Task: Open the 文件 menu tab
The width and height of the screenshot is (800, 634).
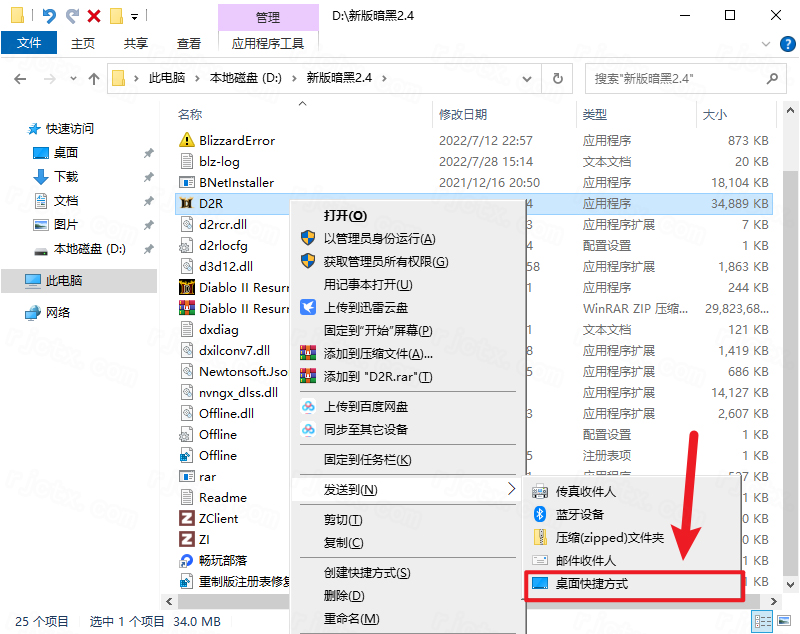Action: pyautogui.click(x=29, y=43)
